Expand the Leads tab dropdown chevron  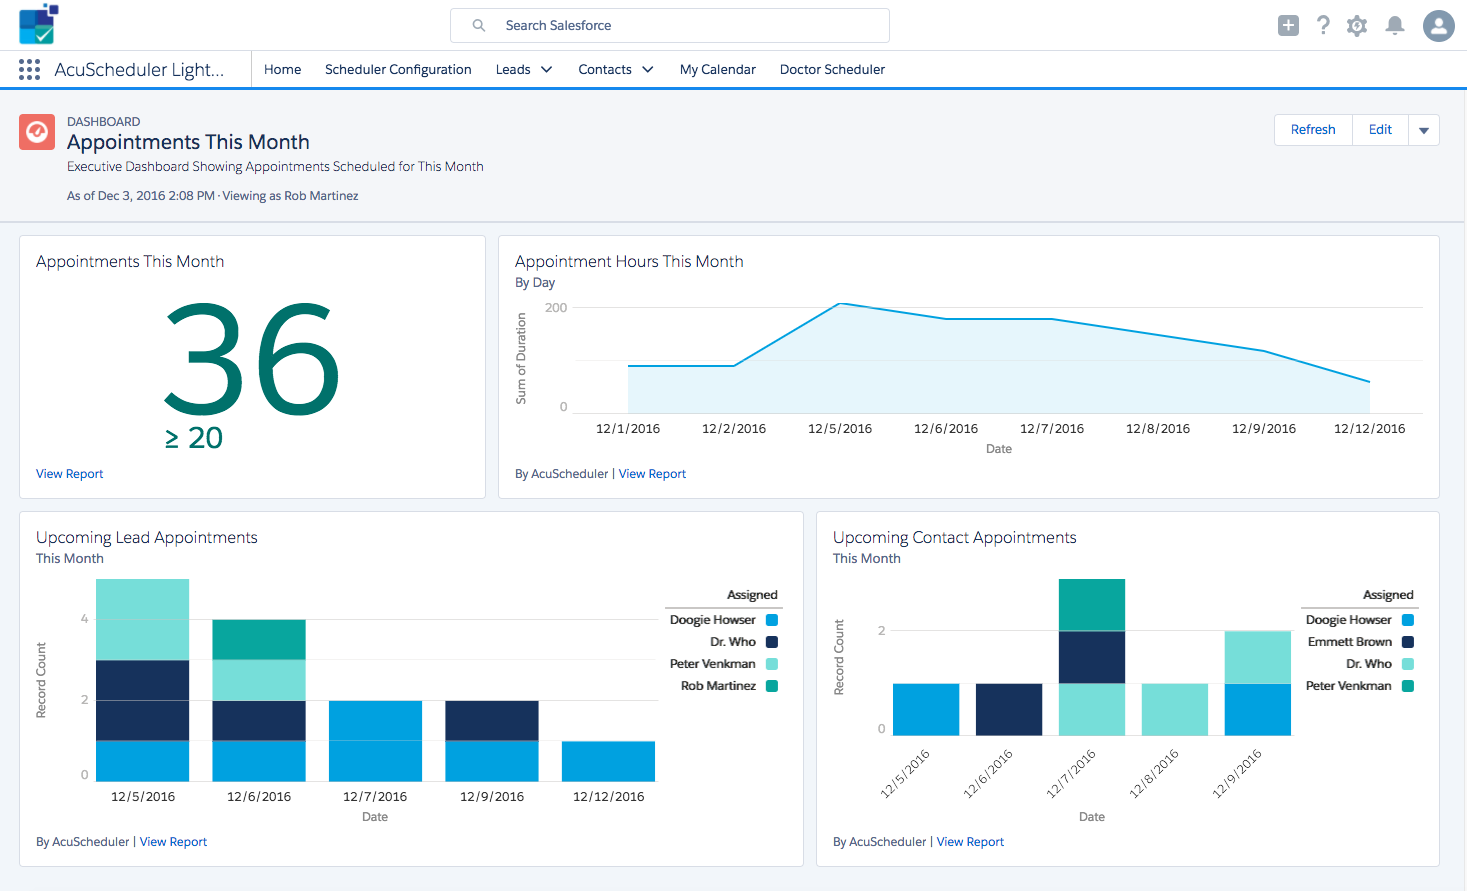[547, 70]
